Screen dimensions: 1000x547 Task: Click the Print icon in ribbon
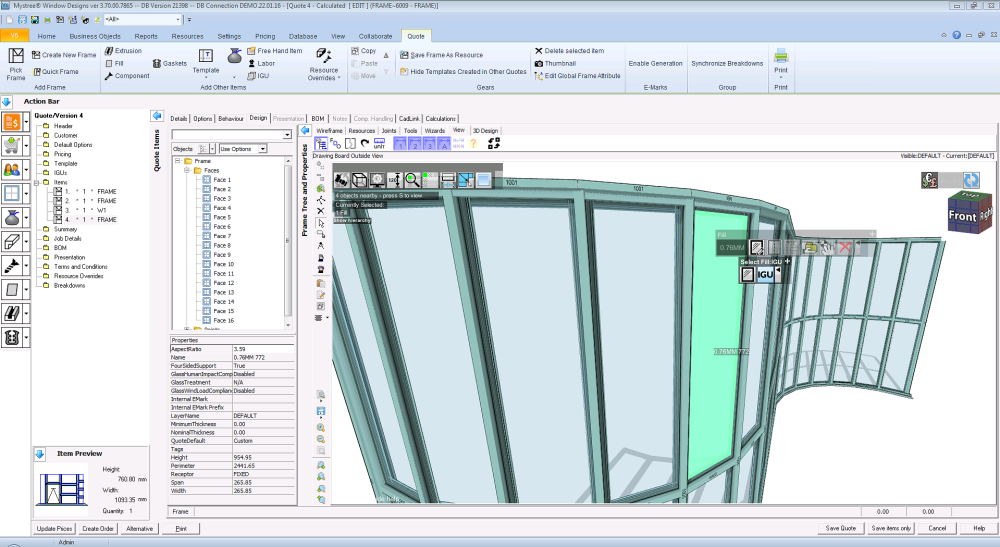(781, 58)
